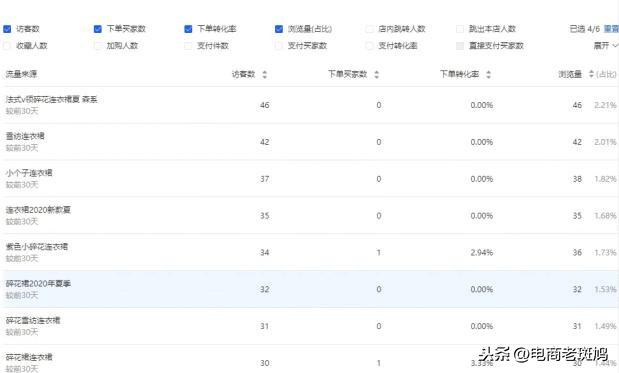Screen dimensions: 619x373
Task: Click order buyers 1 for 紫色小碎花连衣裙
Action: (379, 253)
